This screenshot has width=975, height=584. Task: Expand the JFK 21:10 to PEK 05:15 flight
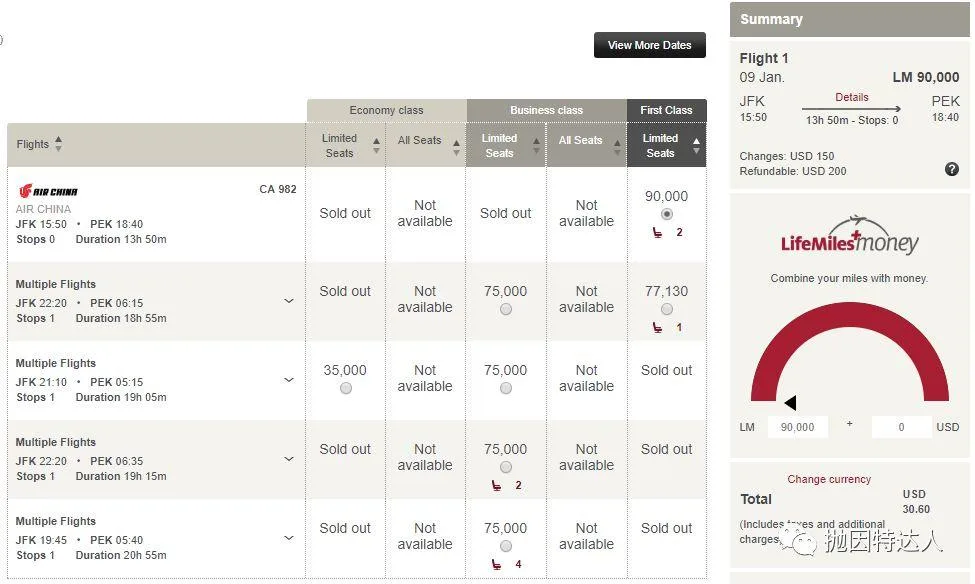pos(289,380)
